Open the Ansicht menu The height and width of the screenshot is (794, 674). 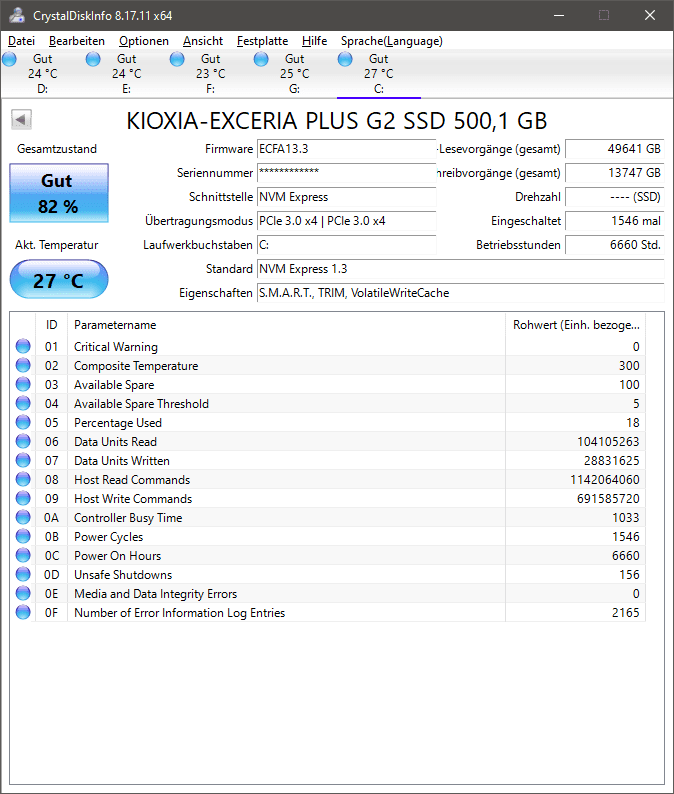tap(203, 41)
